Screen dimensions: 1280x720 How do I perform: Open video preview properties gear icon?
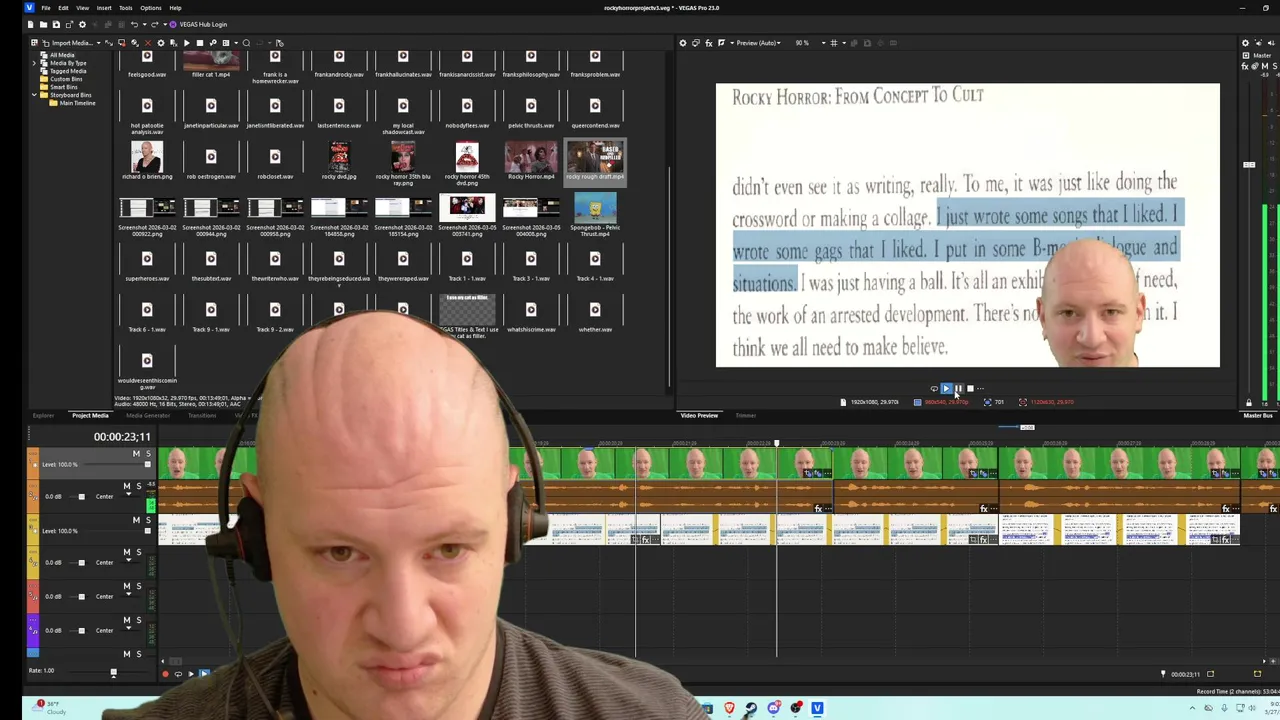(683, 43)
